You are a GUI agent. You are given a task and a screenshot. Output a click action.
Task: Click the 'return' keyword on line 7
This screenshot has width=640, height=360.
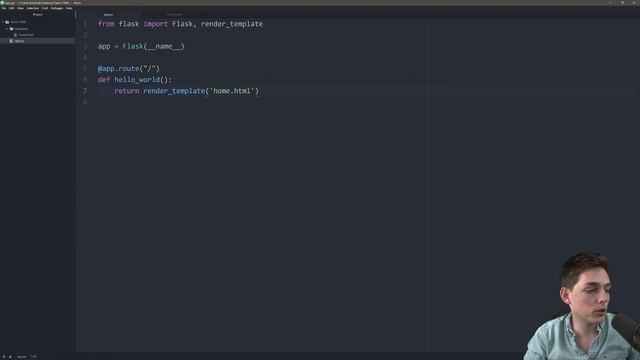127,91
